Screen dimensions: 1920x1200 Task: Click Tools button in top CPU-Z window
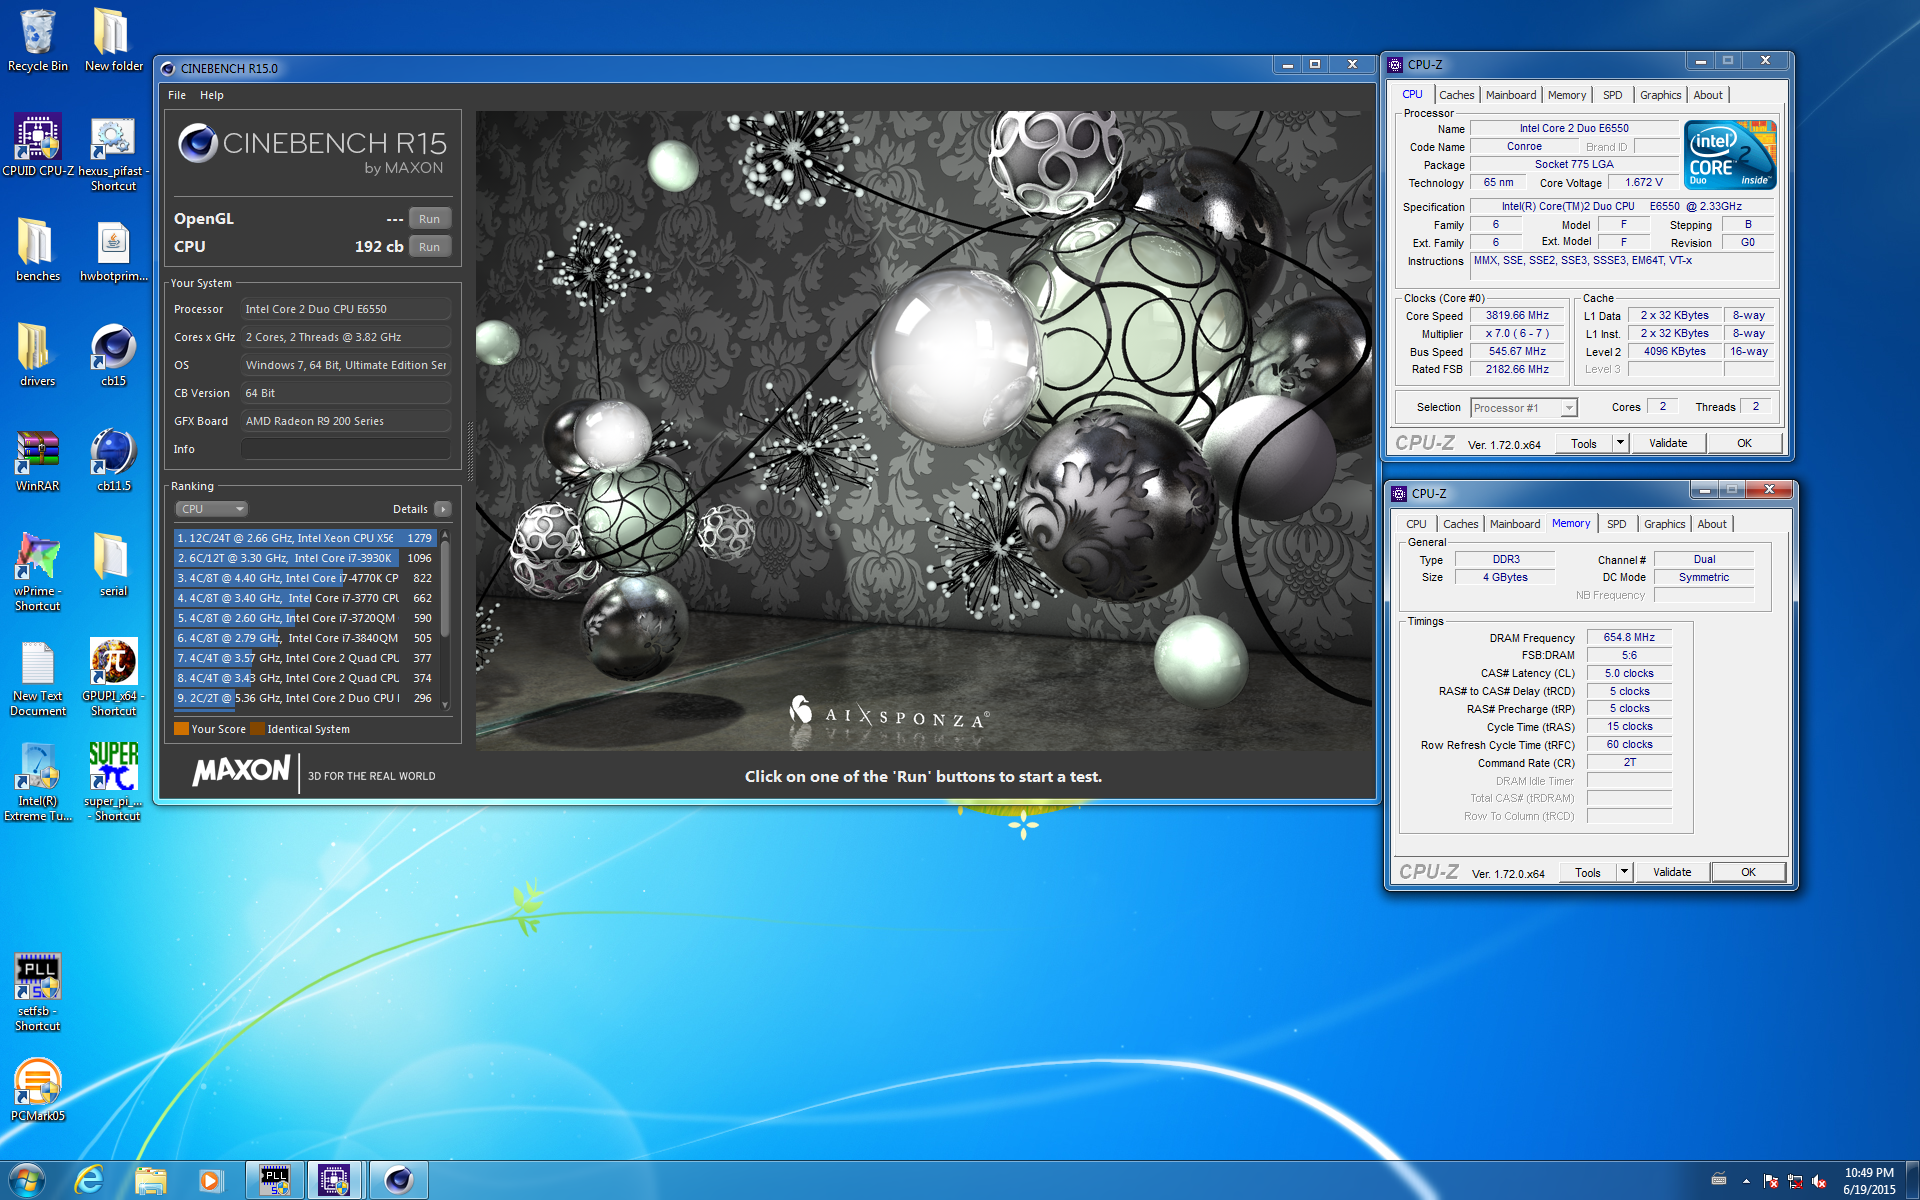tap(1583, 444)
